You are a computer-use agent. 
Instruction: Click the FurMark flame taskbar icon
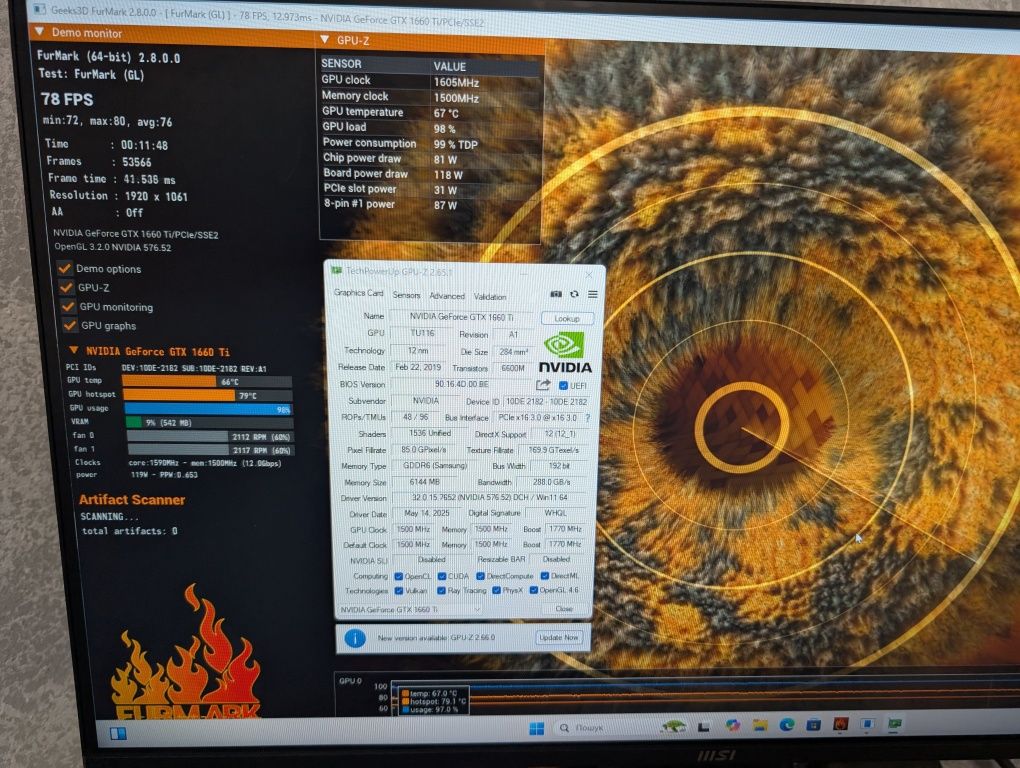[840, 723]
